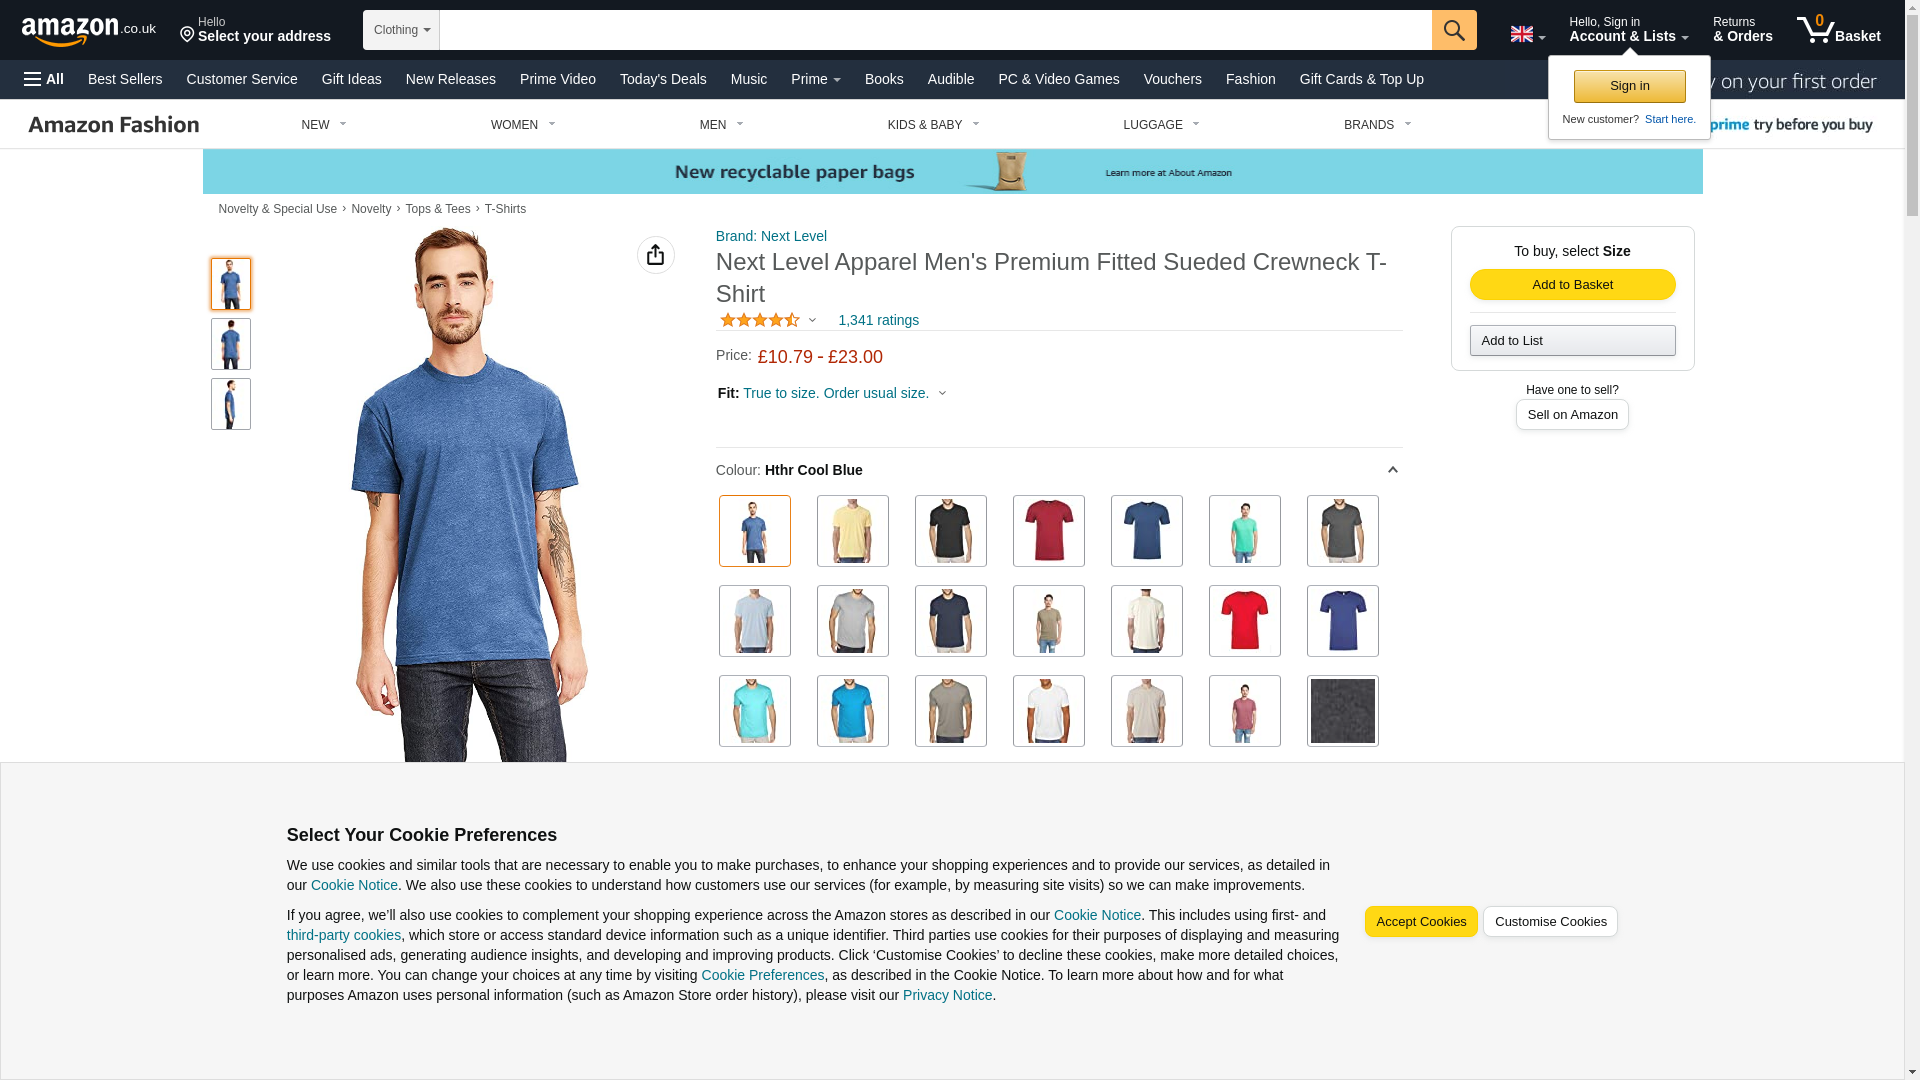1920x1080 pixels.
Task: Click the search magnifier button
Action: tap(1454, 30)
